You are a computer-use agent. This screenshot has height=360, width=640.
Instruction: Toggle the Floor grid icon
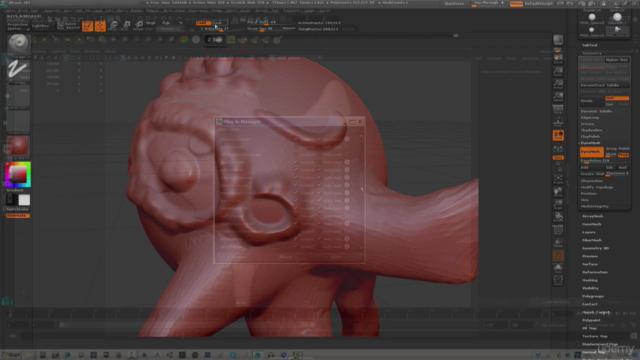pos(558,122)
